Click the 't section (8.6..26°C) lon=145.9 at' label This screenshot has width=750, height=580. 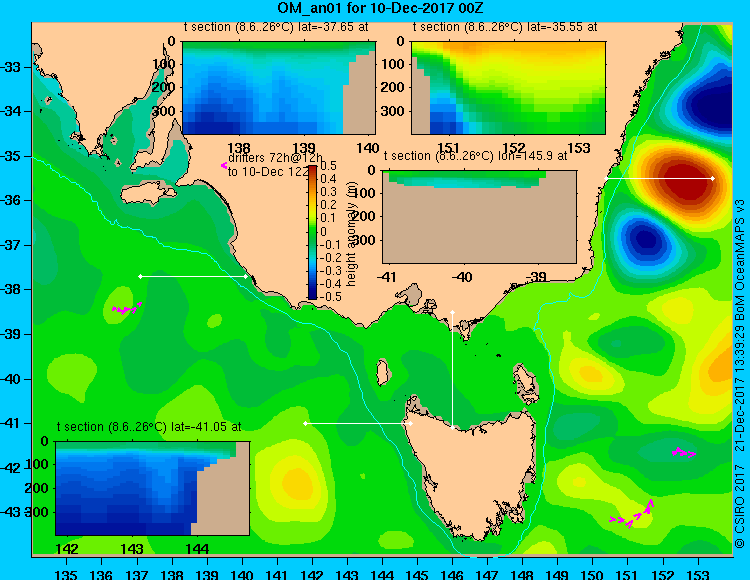475,156
